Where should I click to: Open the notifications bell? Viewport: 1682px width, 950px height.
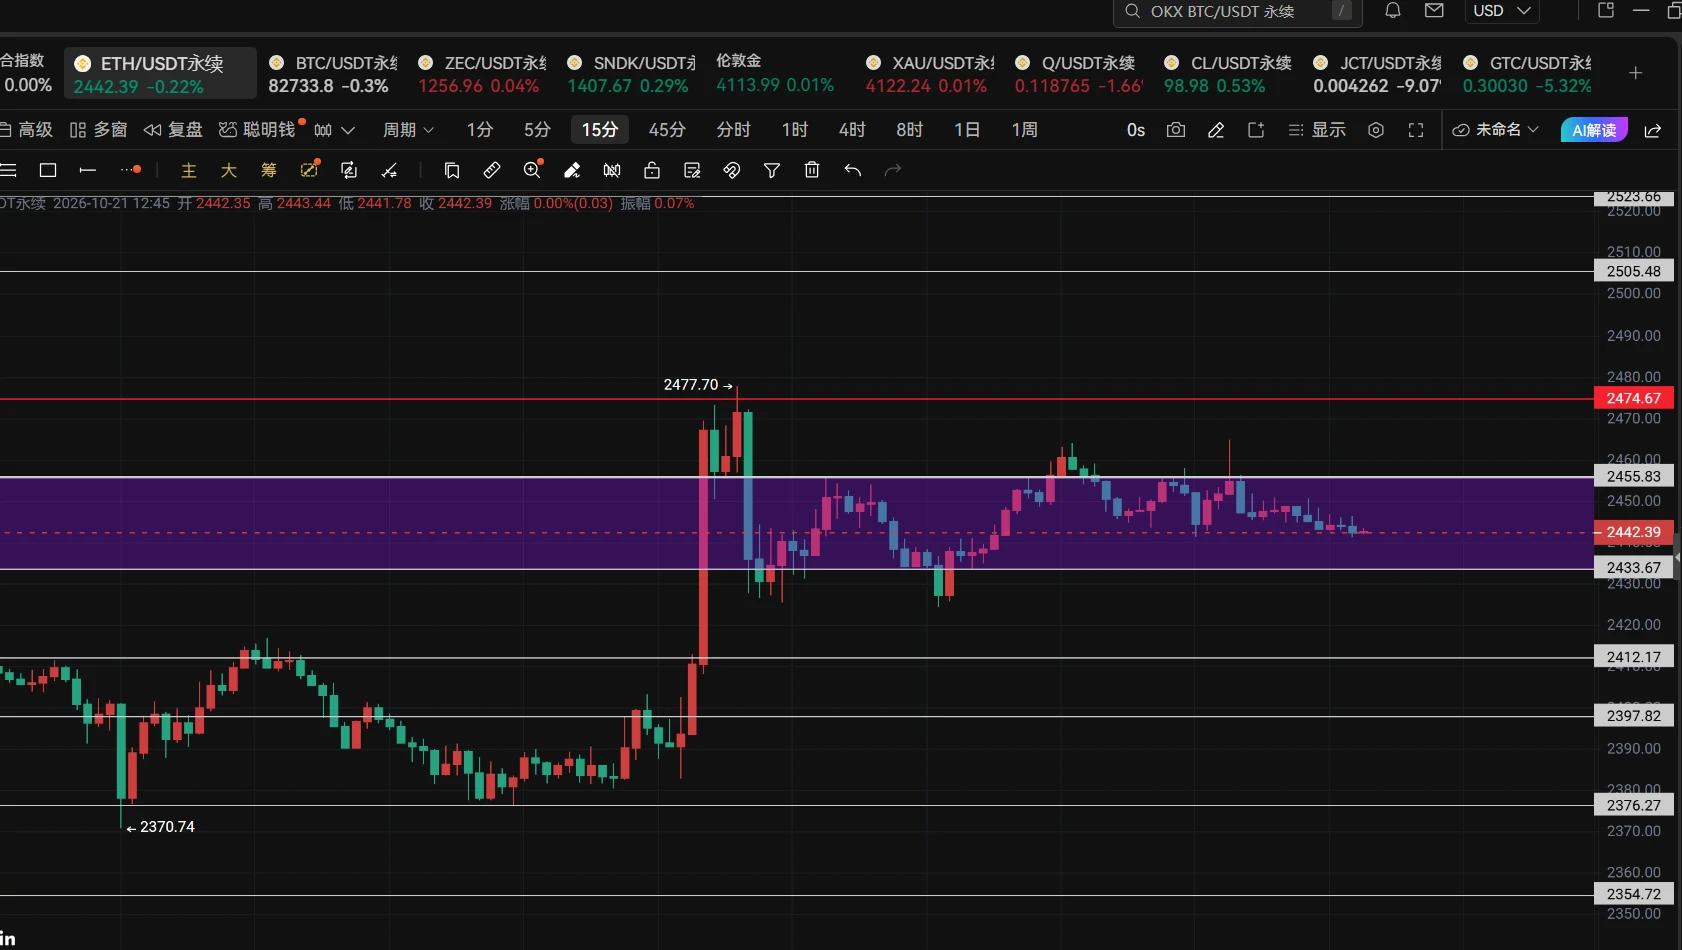click(1392, 11)
